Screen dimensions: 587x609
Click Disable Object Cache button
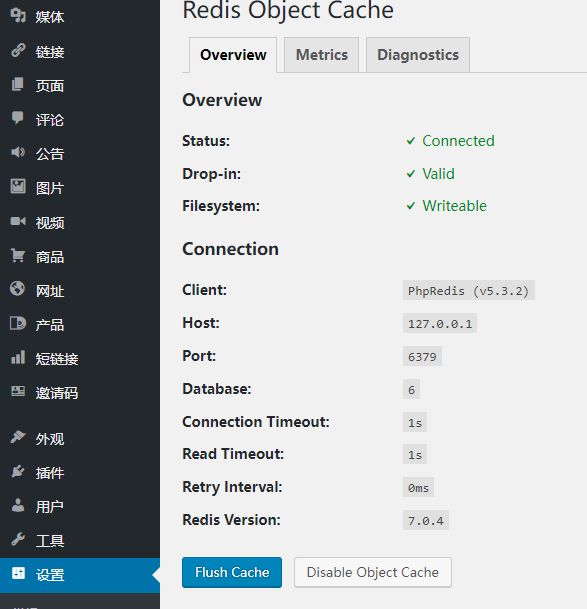click(x=373, y=572)
